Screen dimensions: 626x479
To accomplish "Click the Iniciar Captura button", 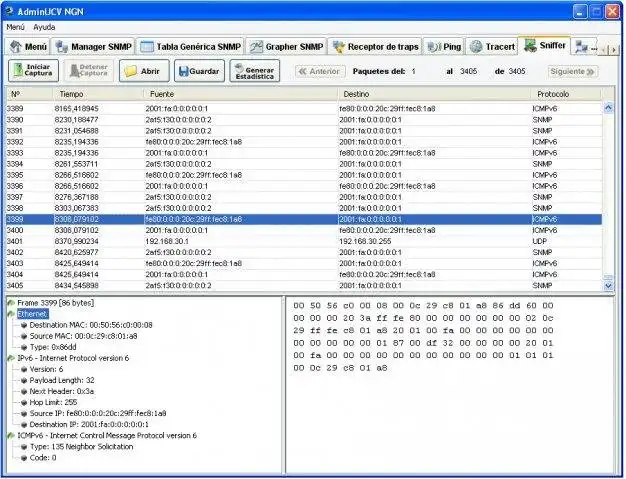I will [x=34, y=71].
